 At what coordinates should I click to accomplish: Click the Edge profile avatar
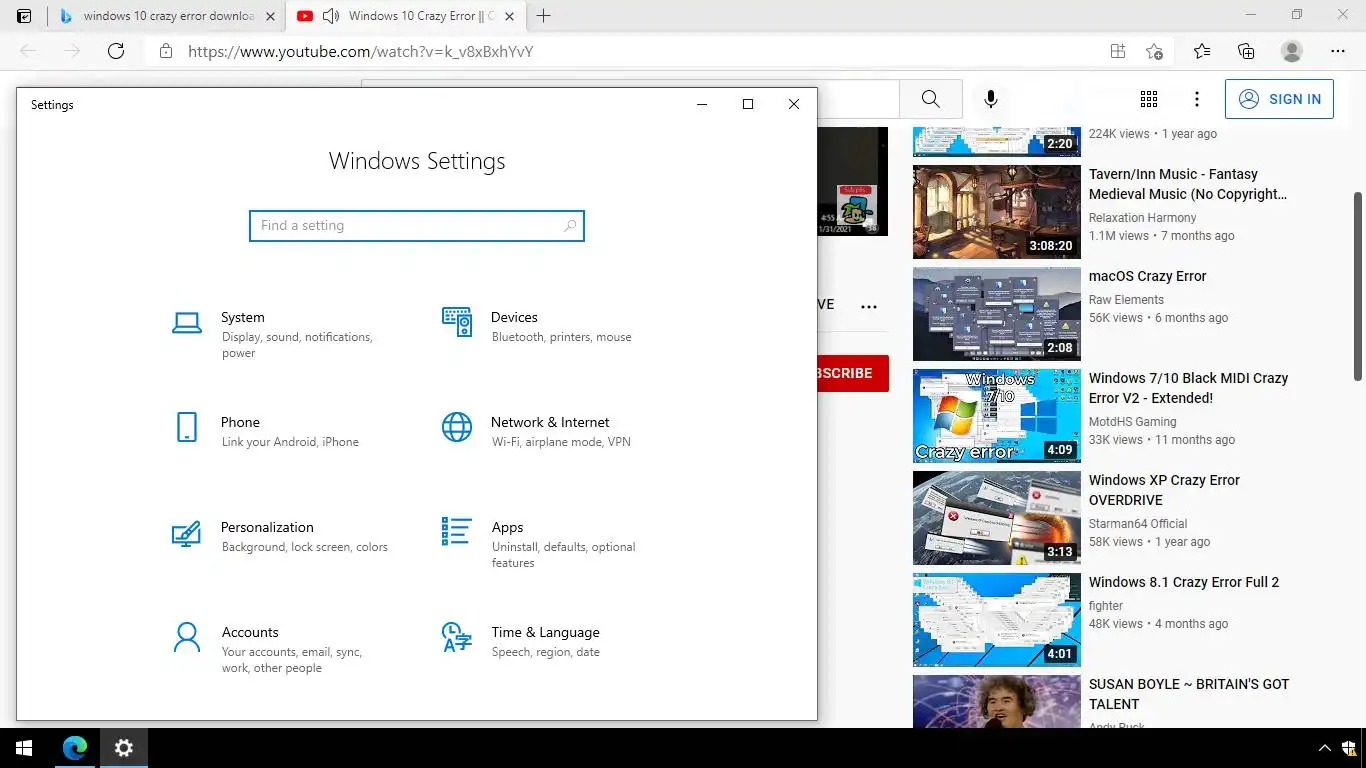tap(1292, 51)
